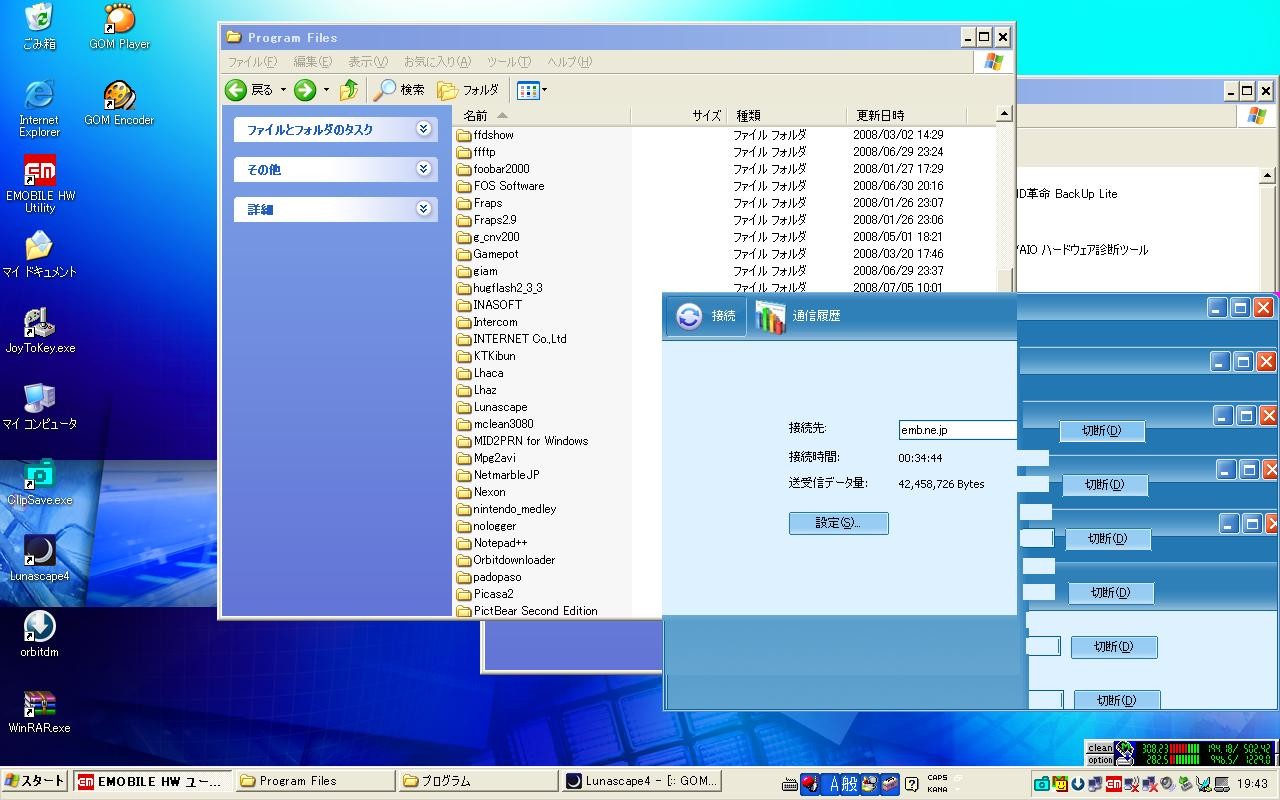Open the ヘルプ(H) menu
The width and height of the screenshot is (1280, 800).
[569, 62]
